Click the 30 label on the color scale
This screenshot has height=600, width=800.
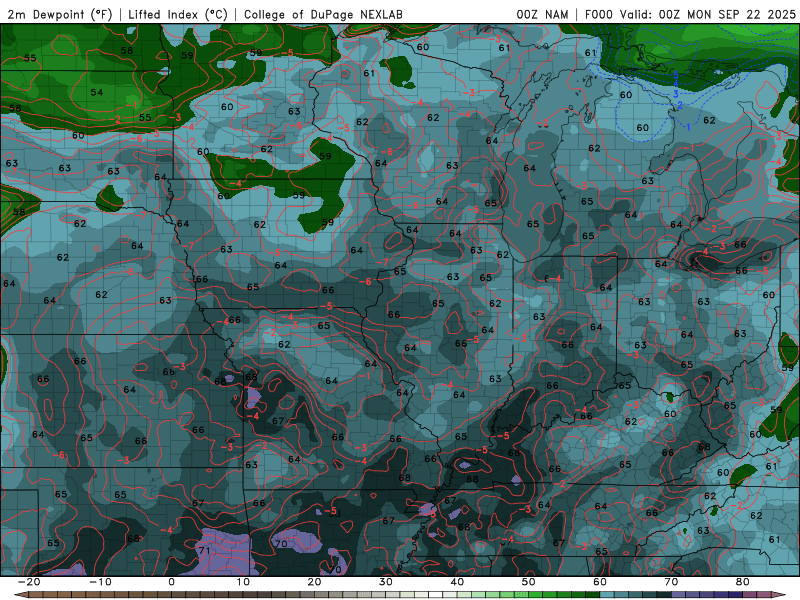(x=386, y=582)
